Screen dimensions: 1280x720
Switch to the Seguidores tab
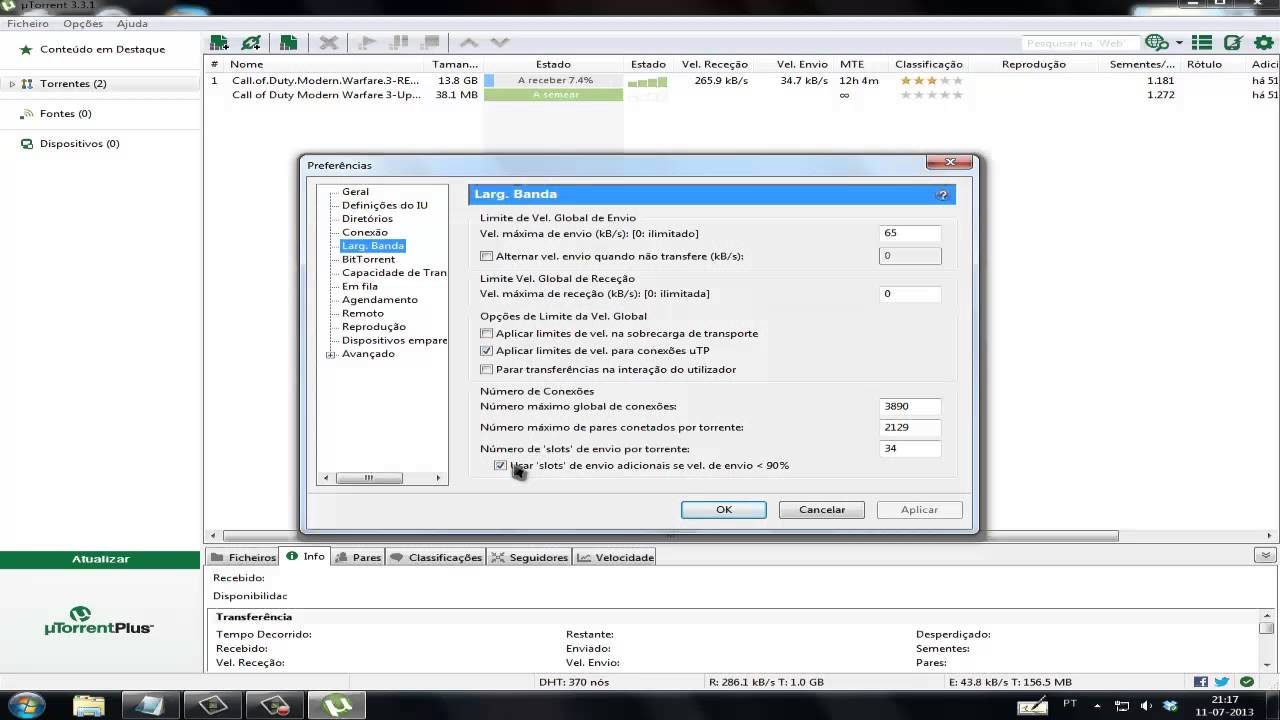click(x=530, y=557)
